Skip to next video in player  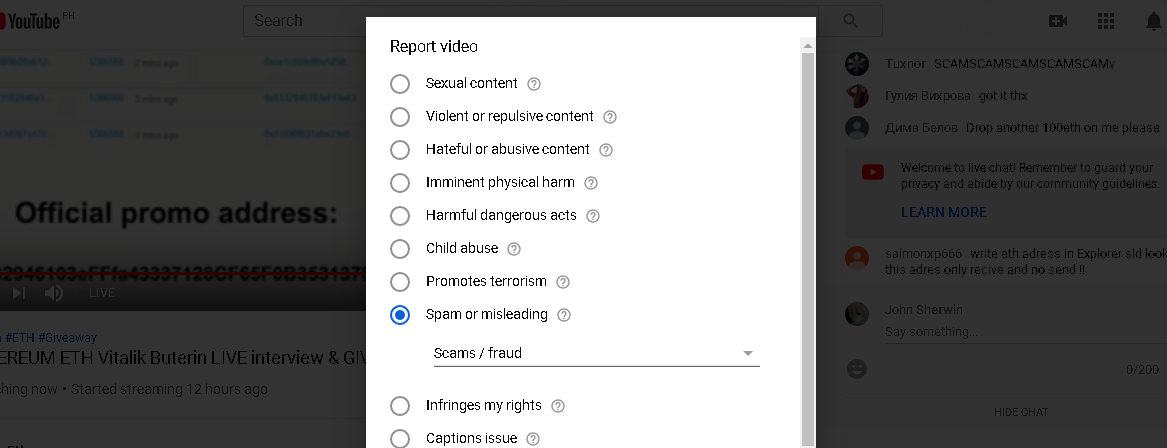pyautogui.click(x=19, y=293)
